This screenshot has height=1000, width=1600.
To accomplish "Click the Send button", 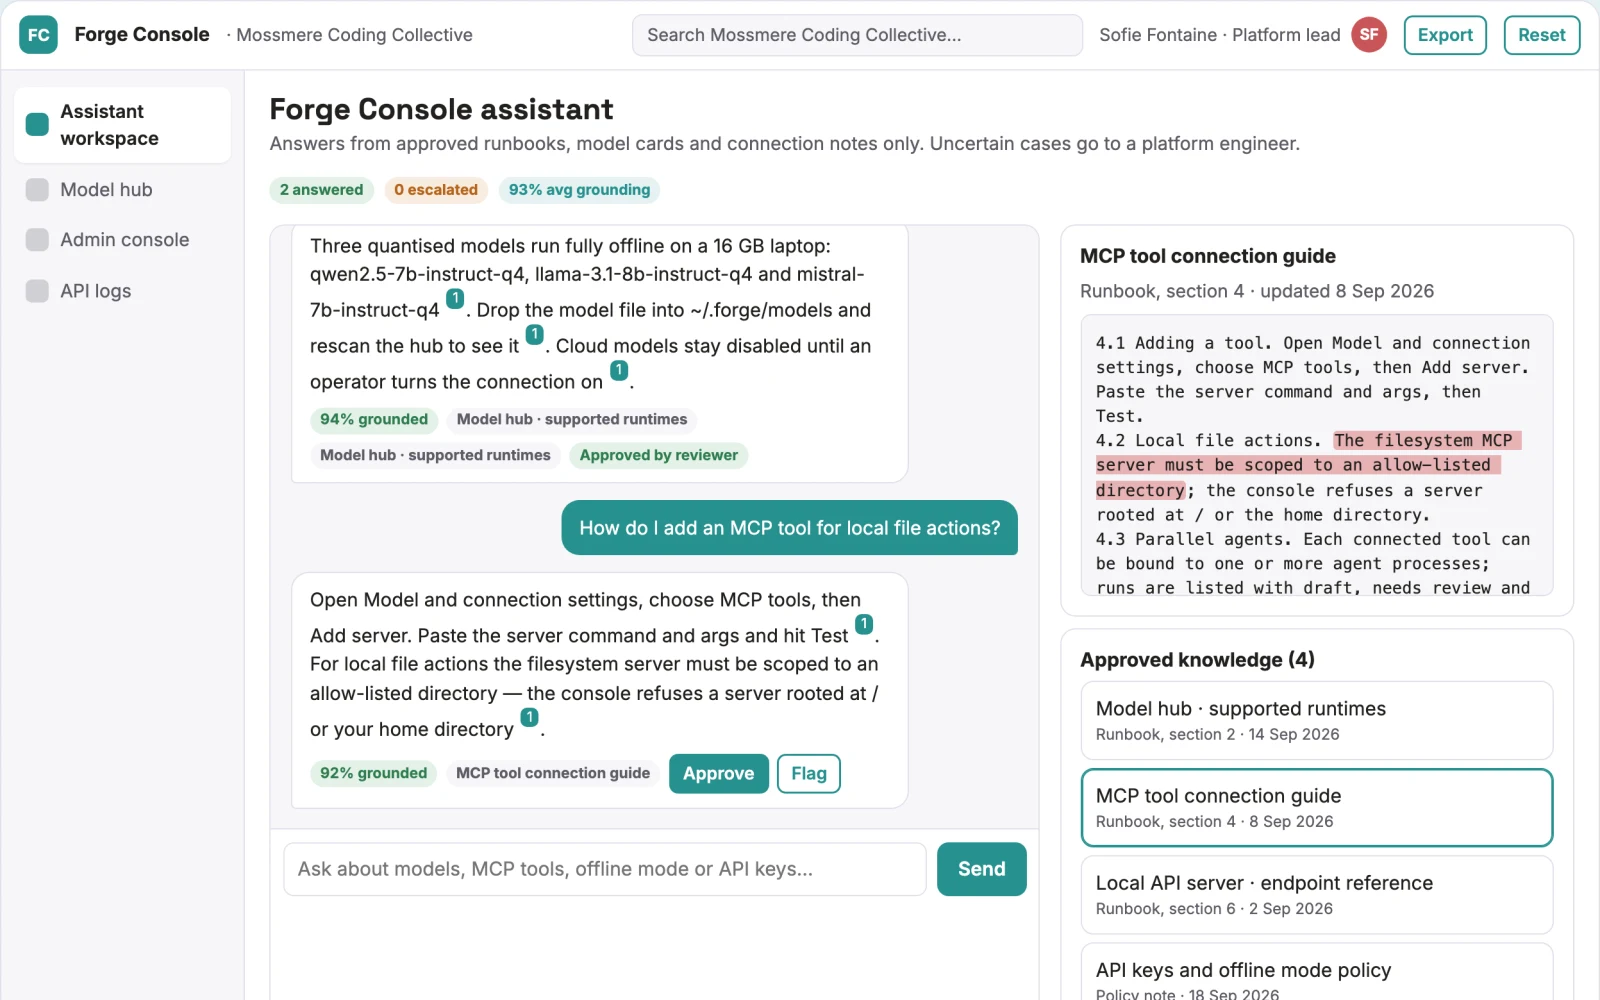I will point(982,869).
